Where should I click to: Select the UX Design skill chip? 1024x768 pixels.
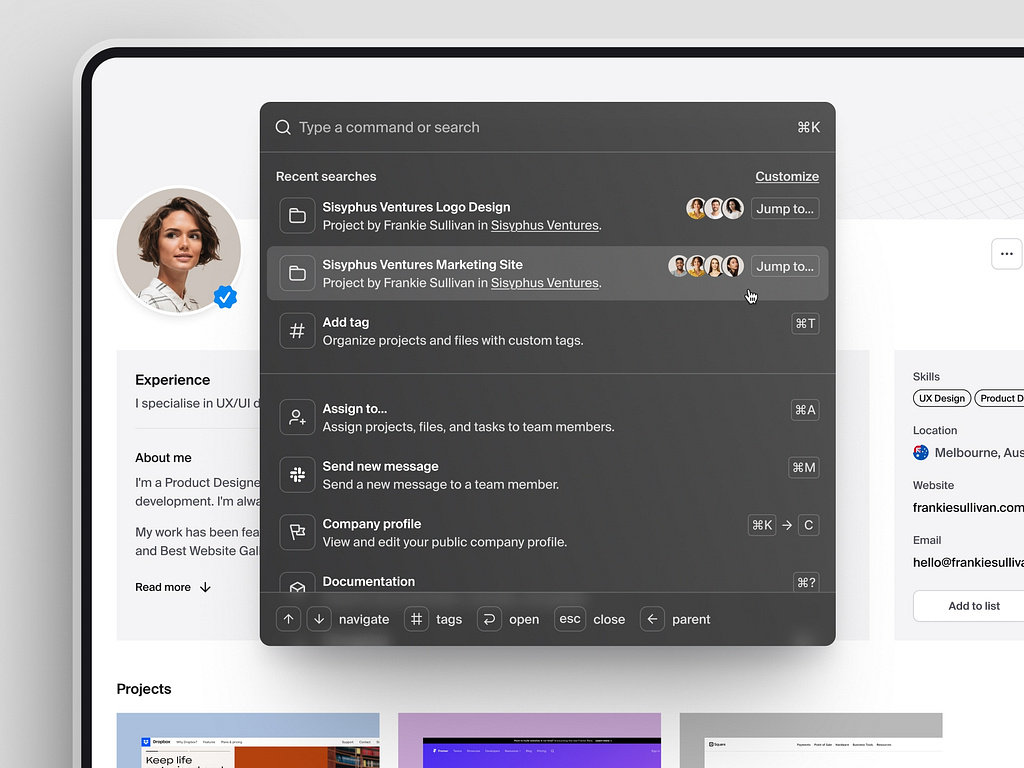point(941,398)
